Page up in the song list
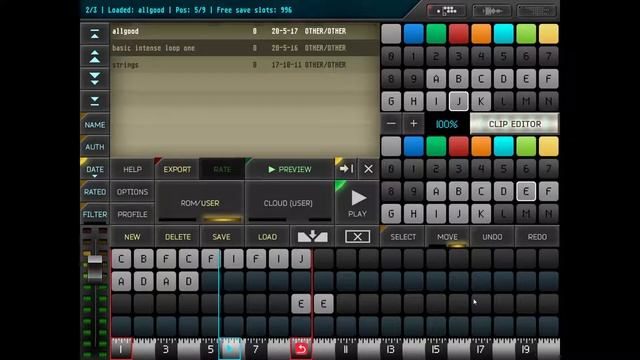Viewport: 640px width, 360px height. [95, 57]
